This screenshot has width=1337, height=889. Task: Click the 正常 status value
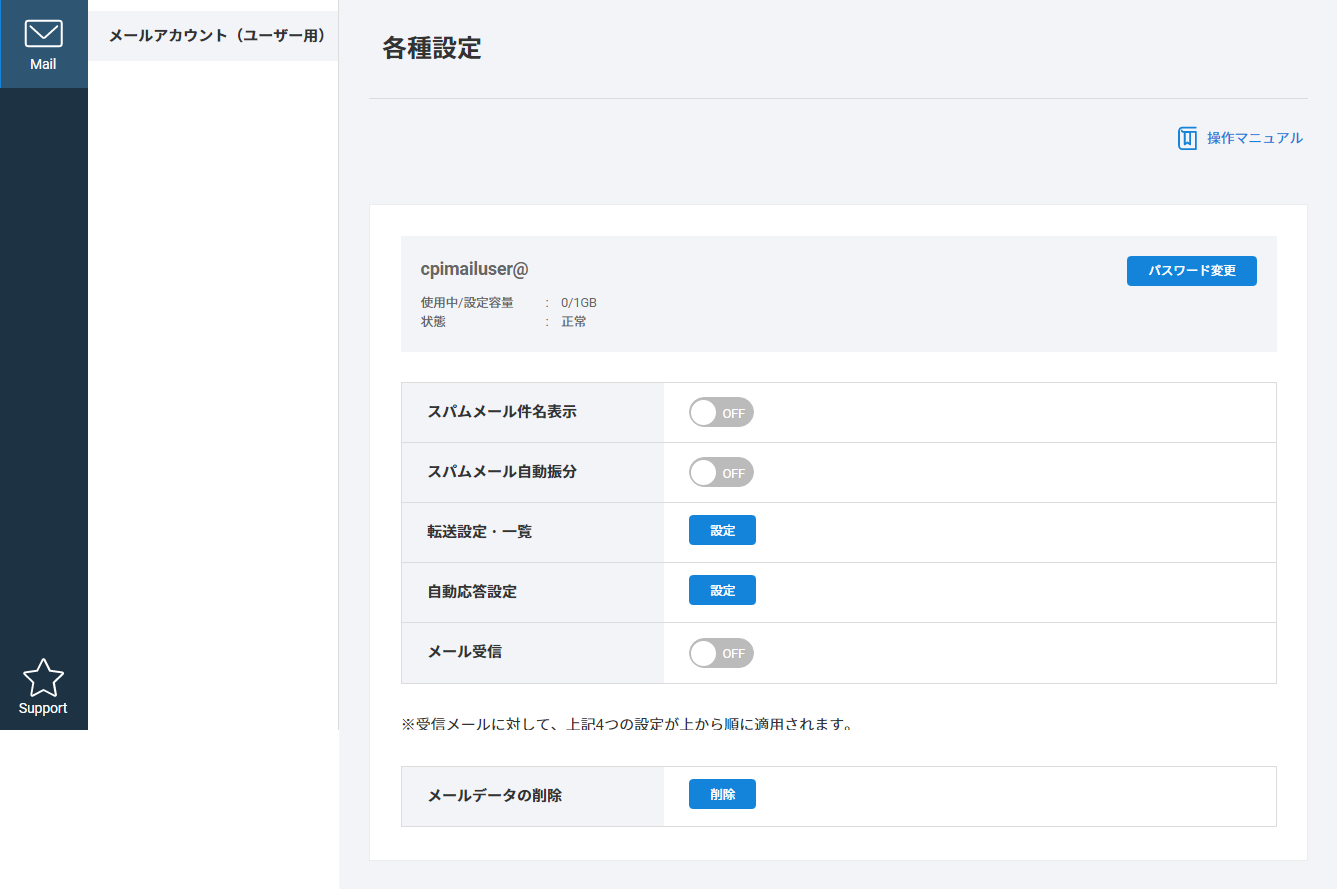[573, 322]
